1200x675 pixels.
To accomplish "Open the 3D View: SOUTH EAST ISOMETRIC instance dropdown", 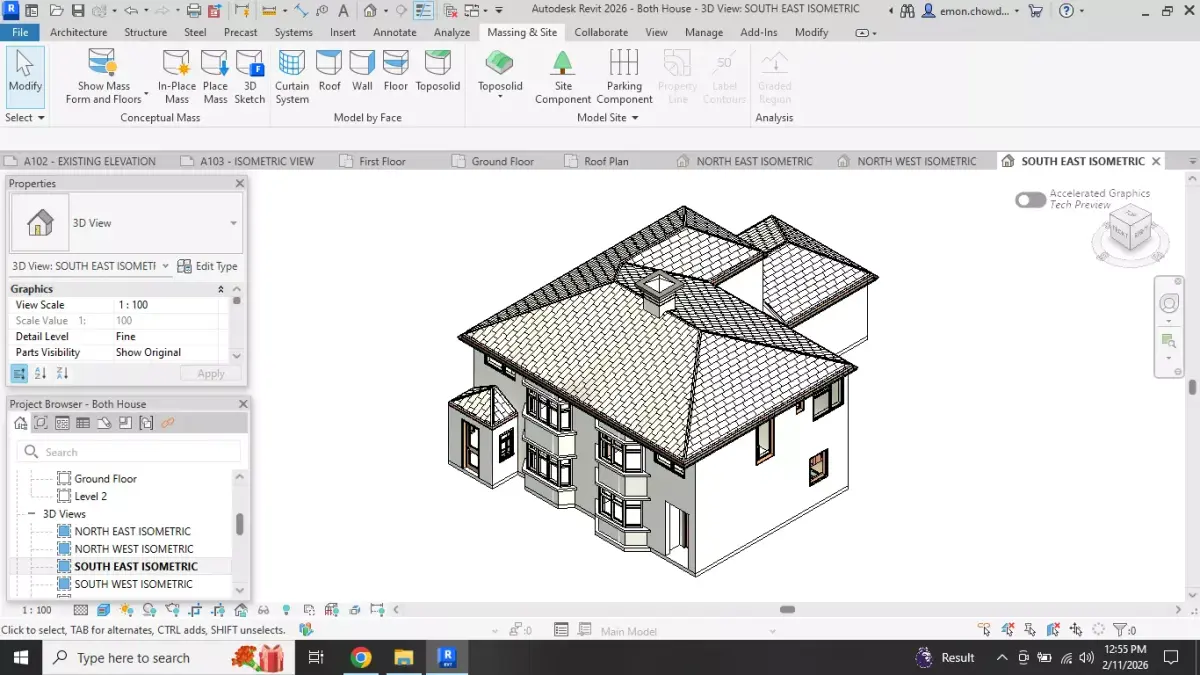I will click(165, 266).
